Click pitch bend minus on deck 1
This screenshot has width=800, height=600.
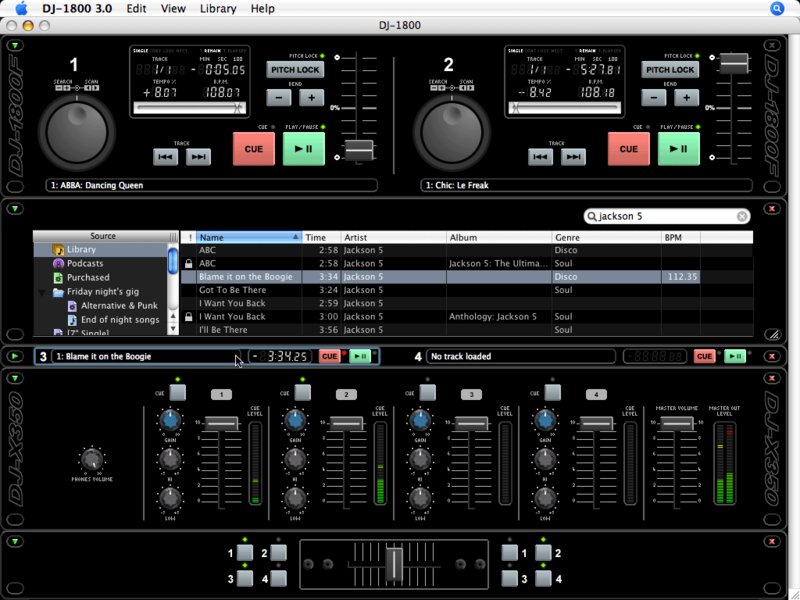(x=279, y=97)
